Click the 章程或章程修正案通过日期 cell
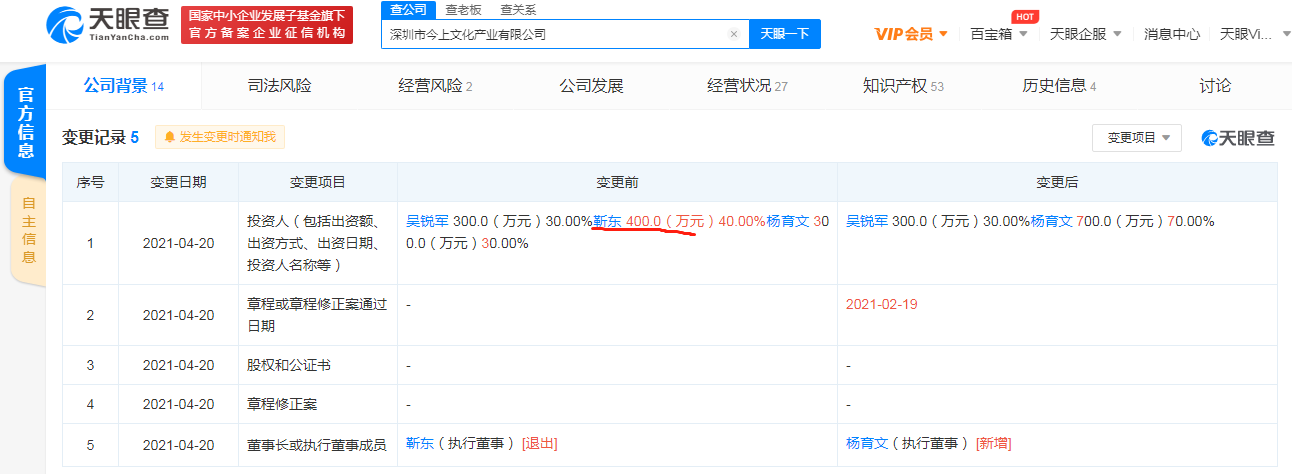The height and width of the screenshot is (474, 1292). coord(317,315)
